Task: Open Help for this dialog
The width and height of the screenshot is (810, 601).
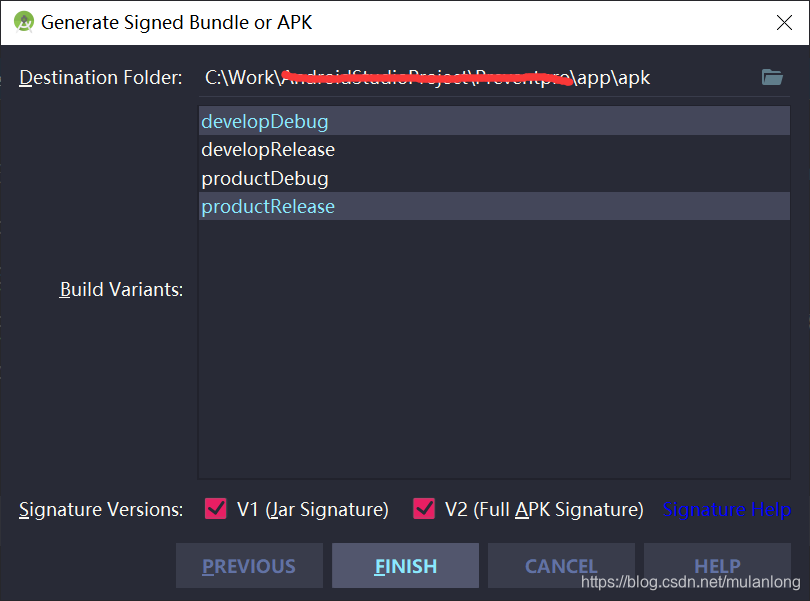Action: (717, 565)
